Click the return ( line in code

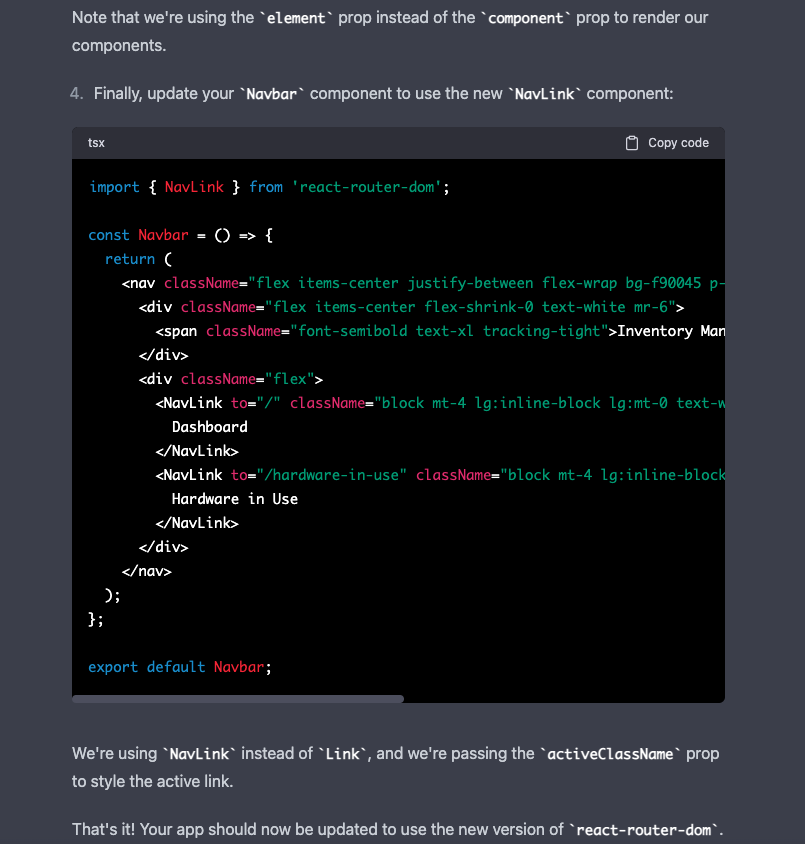[138, 259]
